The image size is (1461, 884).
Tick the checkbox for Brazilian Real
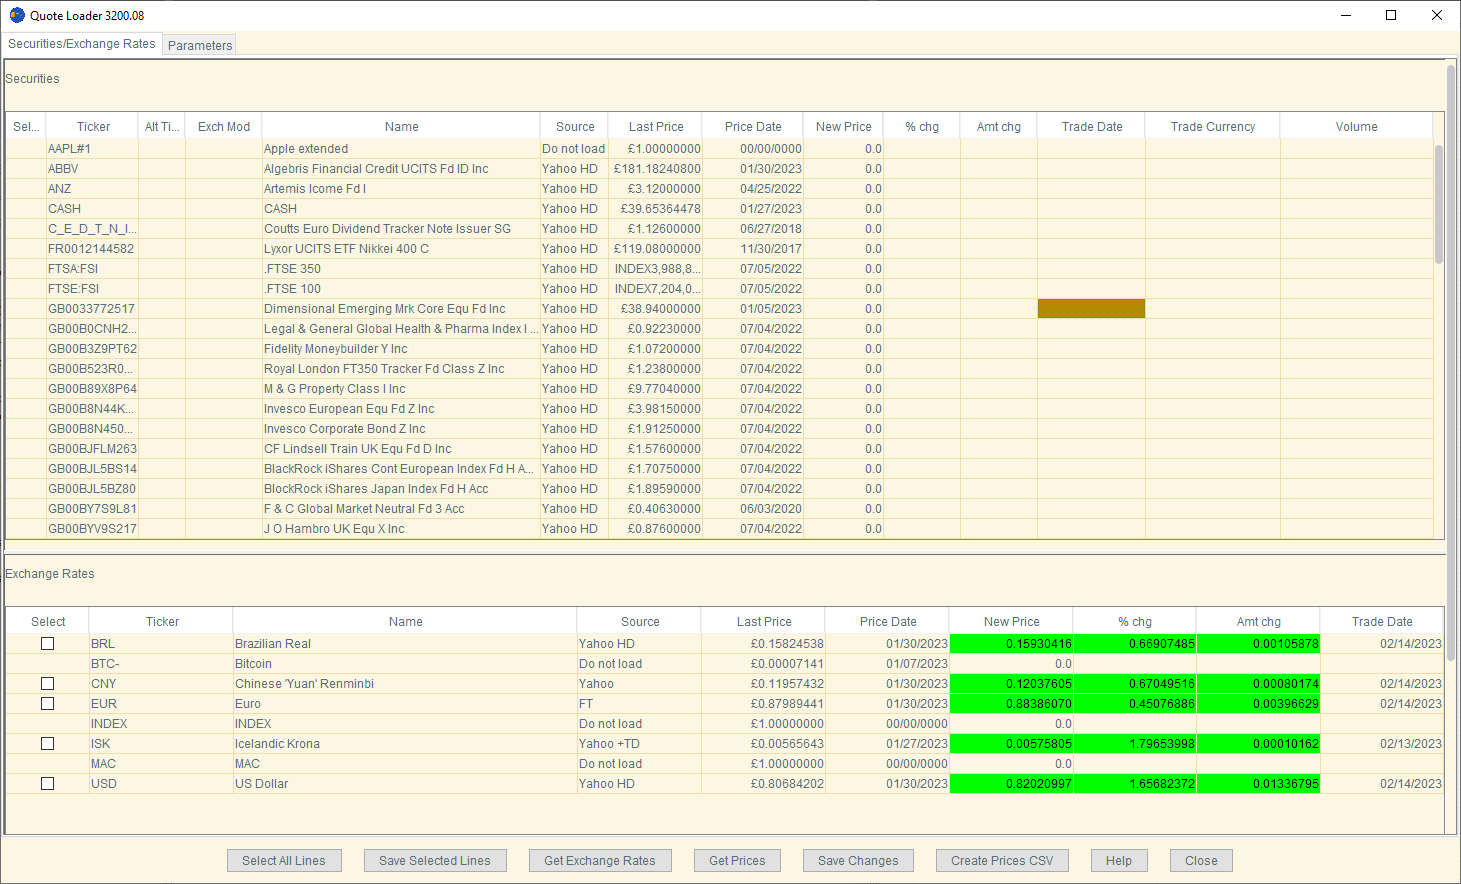click(x=47, y=644)
